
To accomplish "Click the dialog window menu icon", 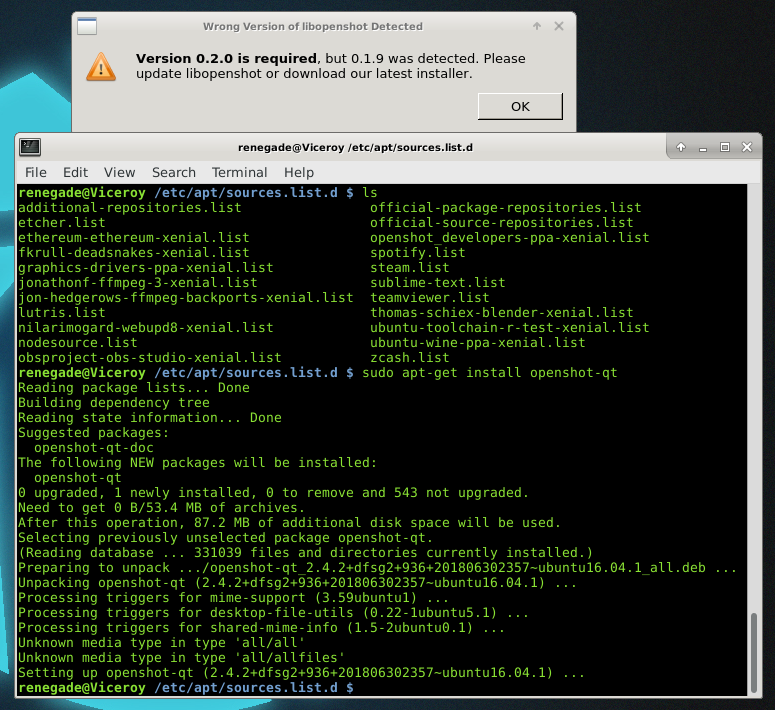I will pyautogui.click(x=87, y=26).
